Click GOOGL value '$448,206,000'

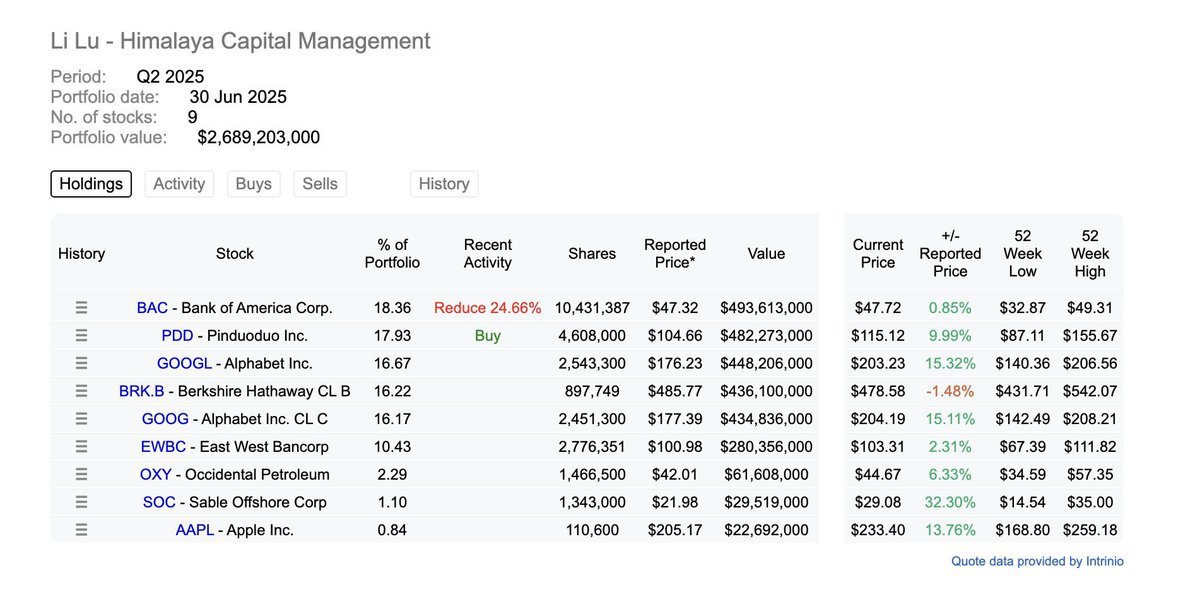766,363
